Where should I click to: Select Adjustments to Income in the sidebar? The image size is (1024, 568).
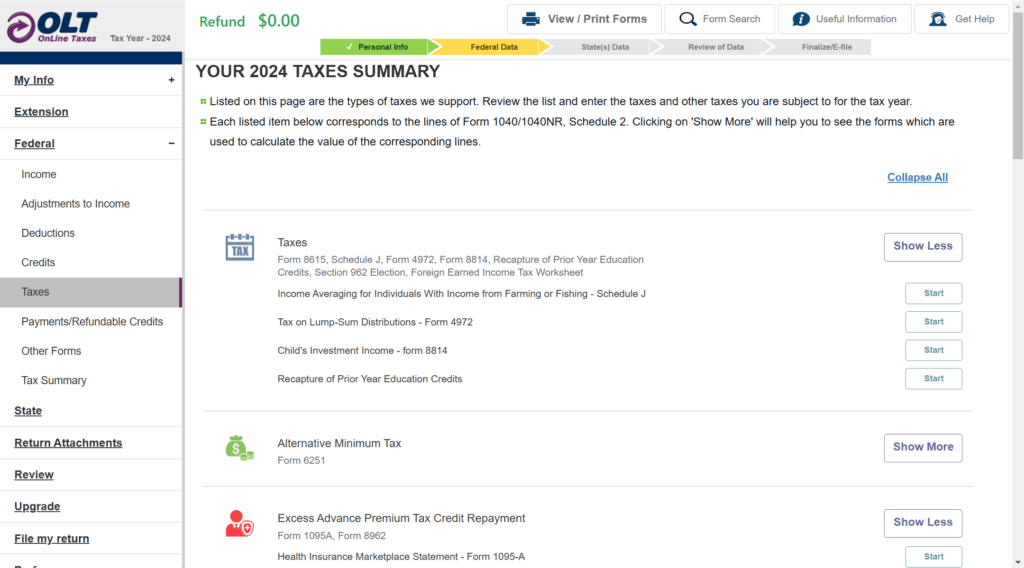tap(75, 204)
